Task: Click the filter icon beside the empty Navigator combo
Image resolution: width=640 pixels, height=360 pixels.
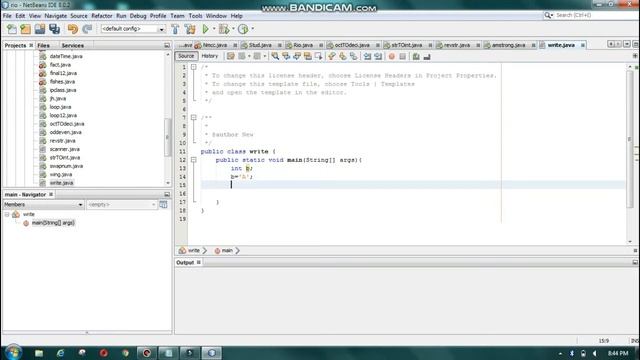Action: pyautogui.click(x=163, y=204)
